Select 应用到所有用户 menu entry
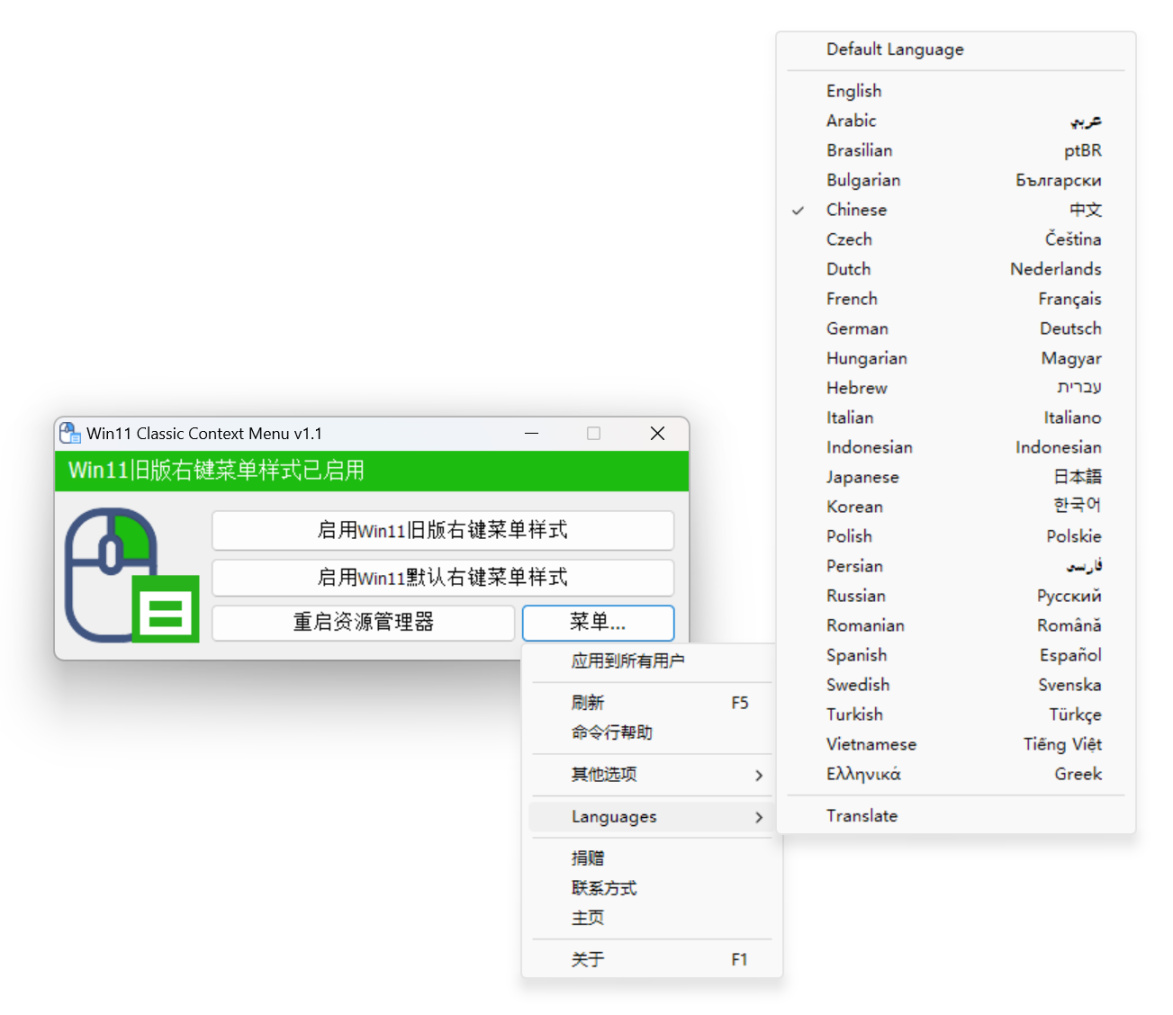 coord(651,661)
